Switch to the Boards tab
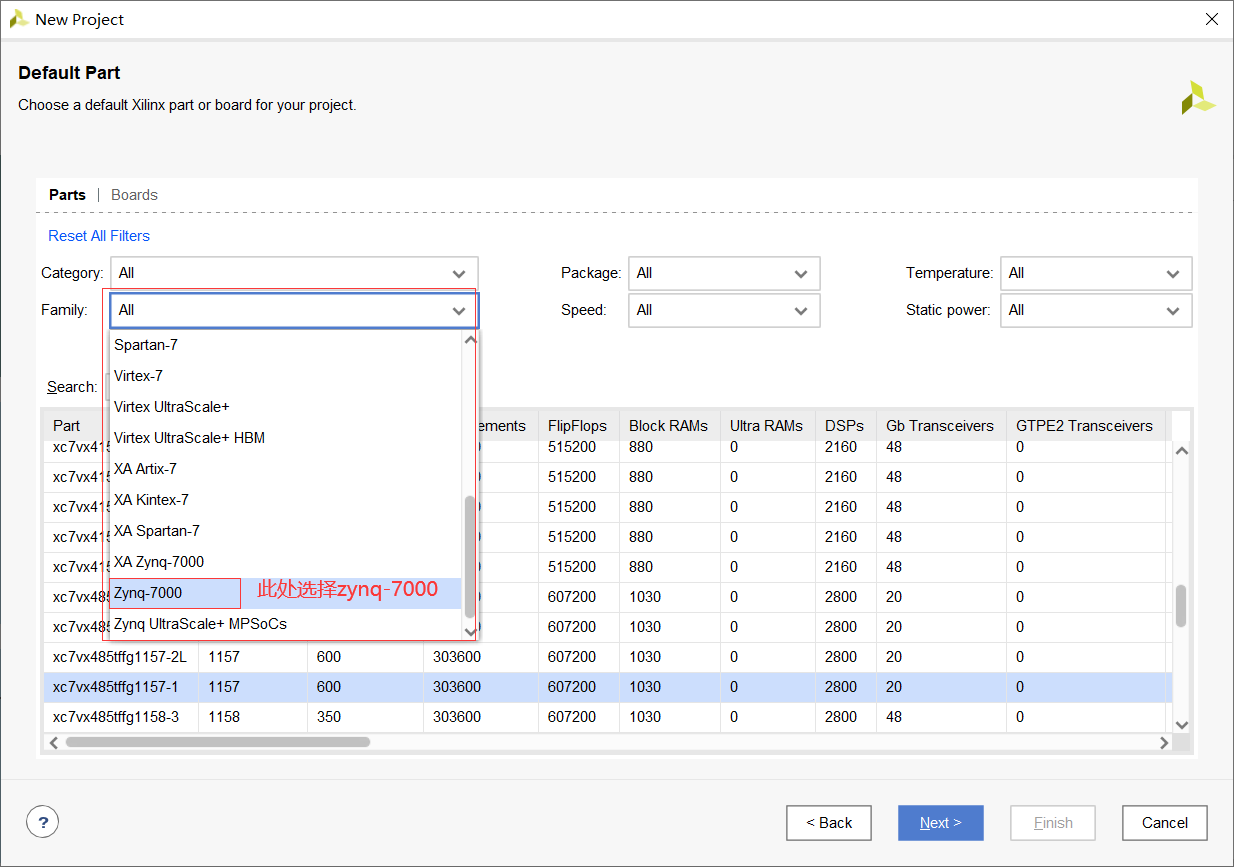Viewport: 1234px width, 867px height. pos(134,195)
